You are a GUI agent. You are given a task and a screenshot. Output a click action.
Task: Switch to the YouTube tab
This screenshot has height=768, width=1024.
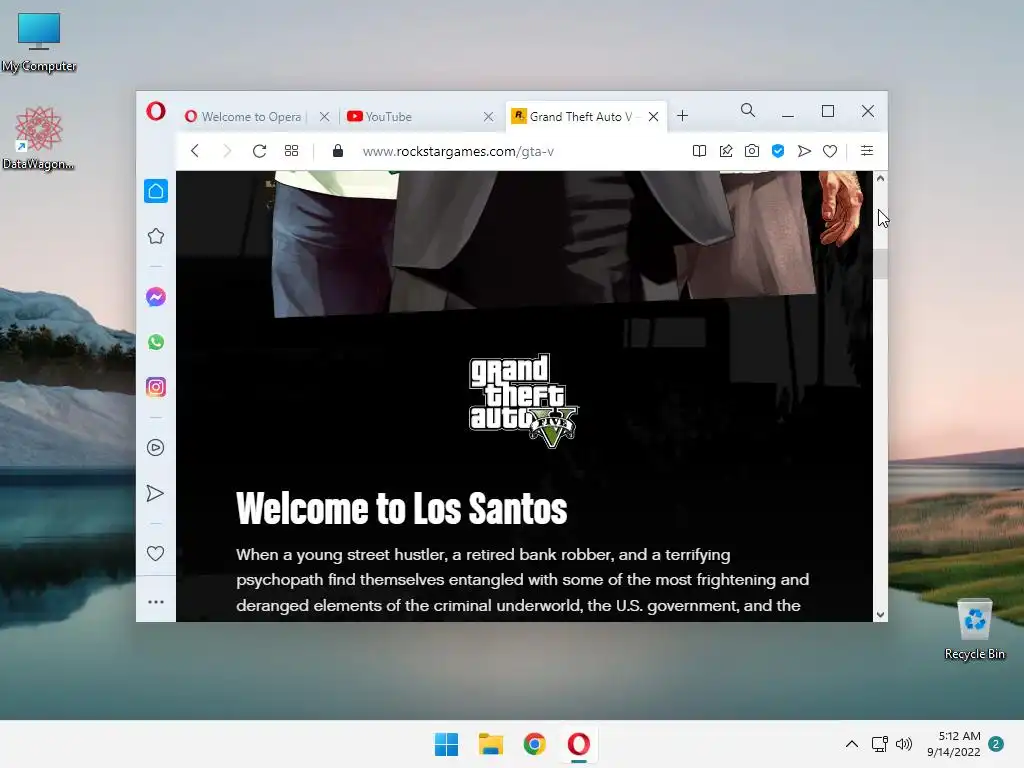[x=388, y=116]
